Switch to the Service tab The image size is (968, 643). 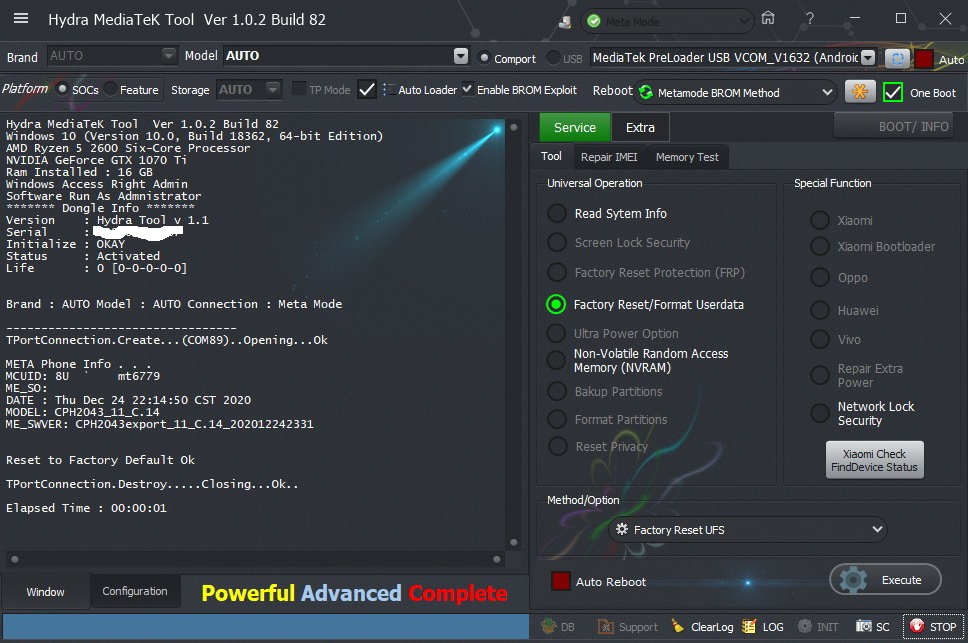click(575, 127)
